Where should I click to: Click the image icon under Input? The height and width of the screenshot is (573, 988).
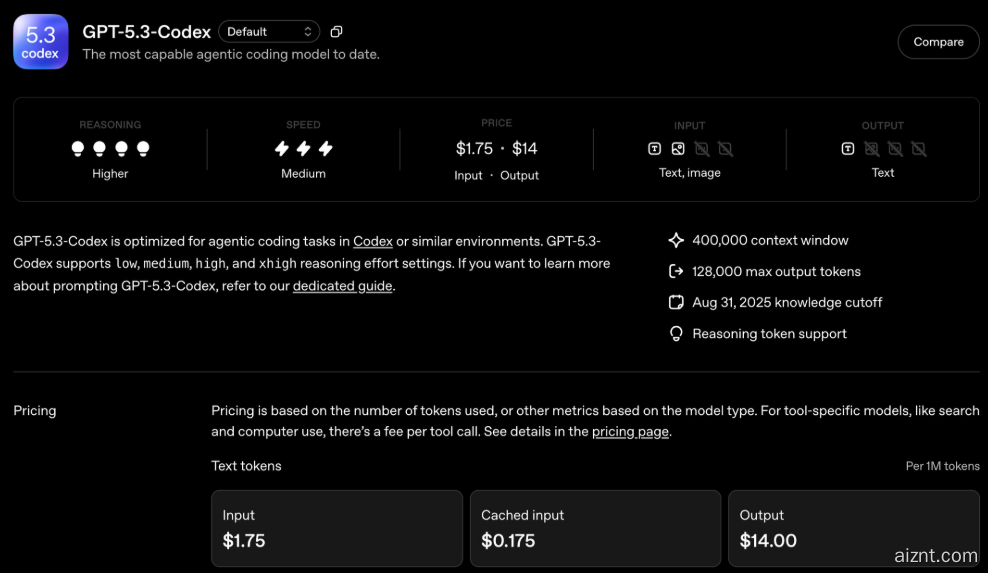[678, 149]
